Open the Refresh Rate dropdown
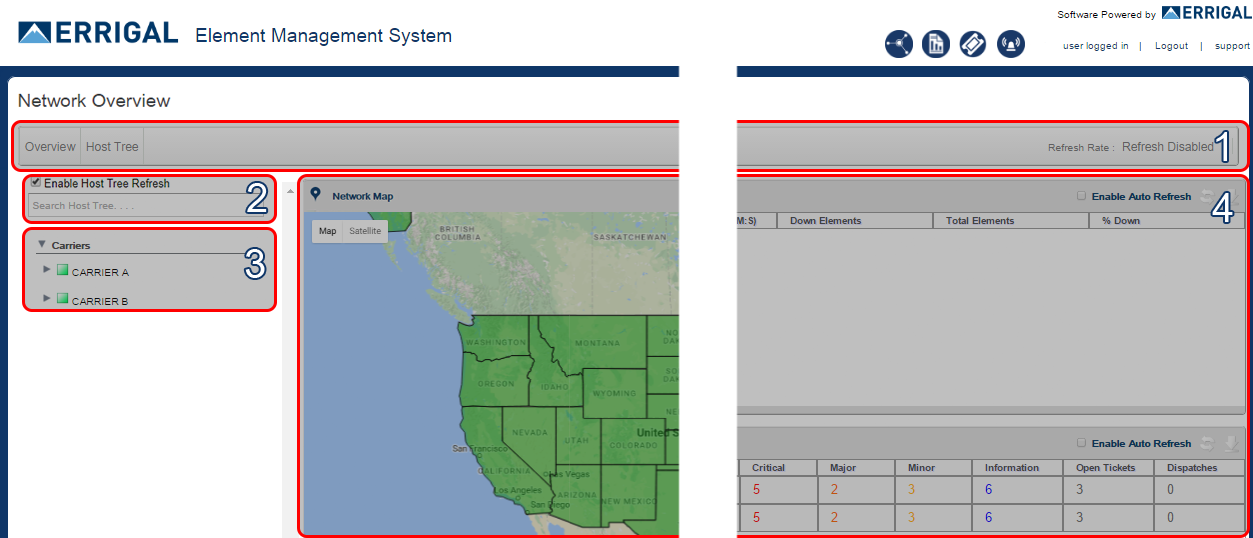1253x538 pixels. (x=1167, y=147)
